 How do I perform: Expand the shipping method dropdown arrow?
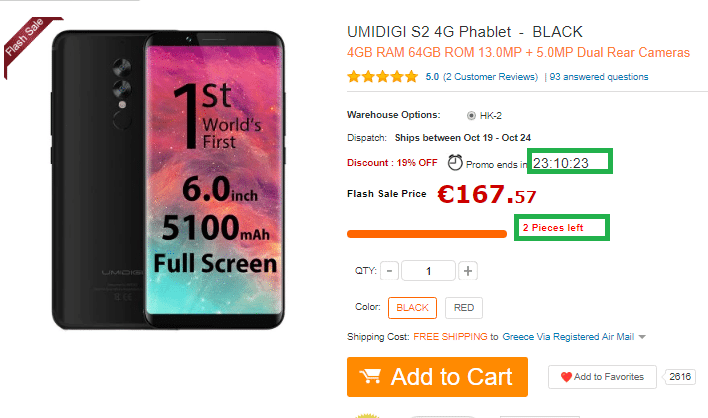tap(642, 337)
